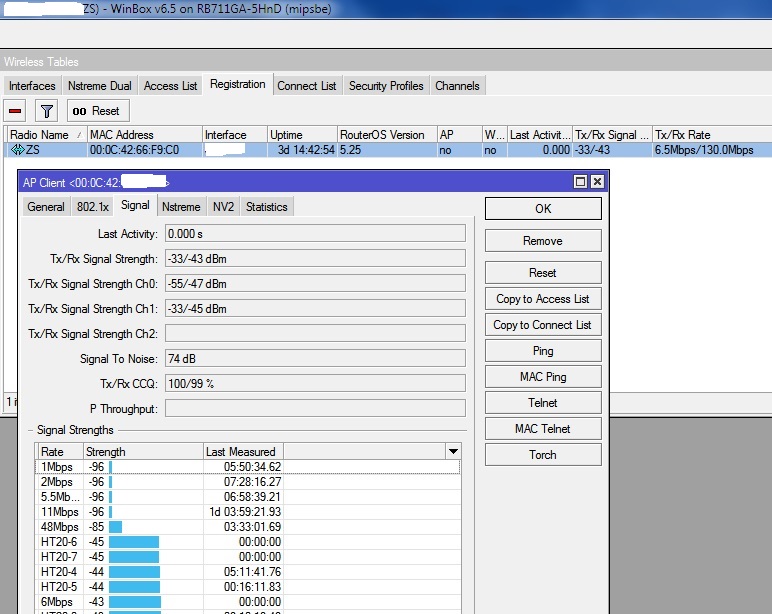Select the Registration tab
Viewport: 772px width, 614px height.
coord(237,84)
